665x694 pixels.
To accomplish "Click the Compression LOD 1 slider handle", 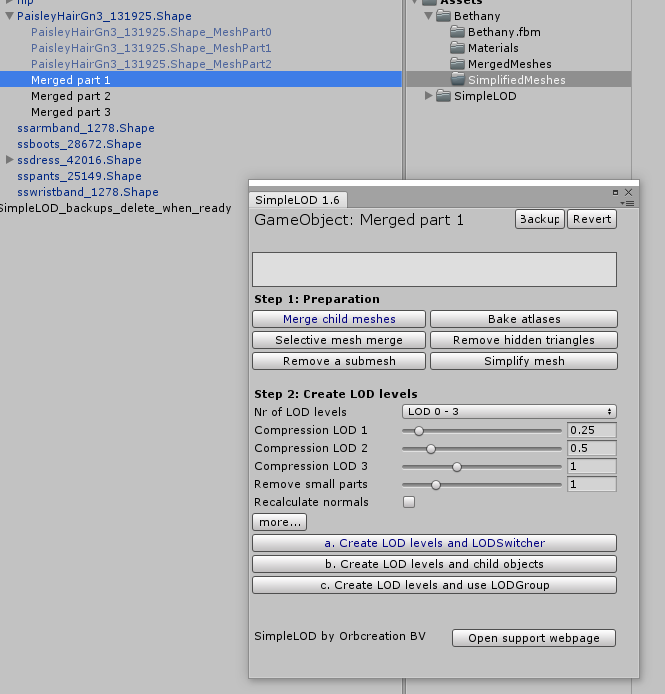I will (x=418, y=431).
